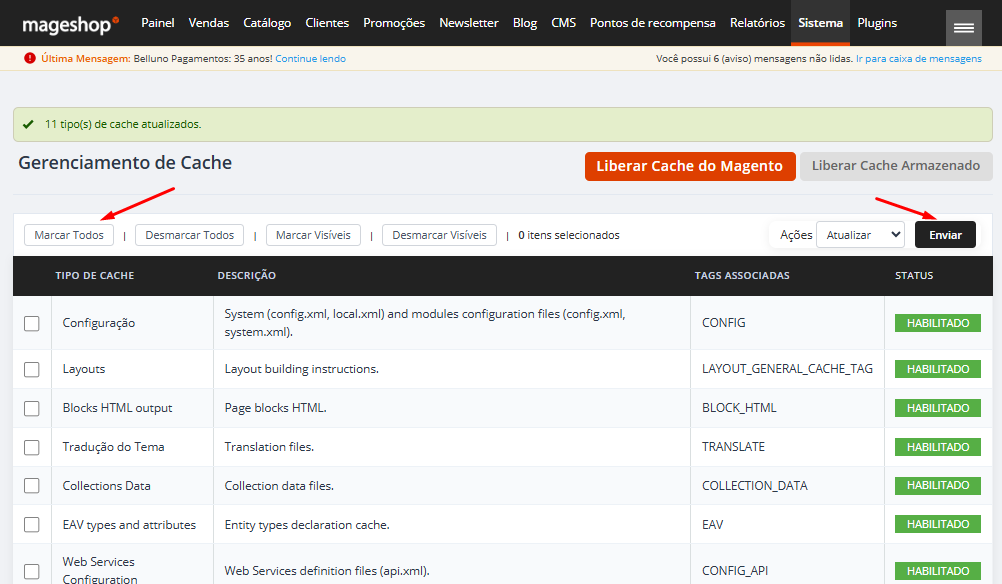Open the Plugins menu

coord(877,22)
